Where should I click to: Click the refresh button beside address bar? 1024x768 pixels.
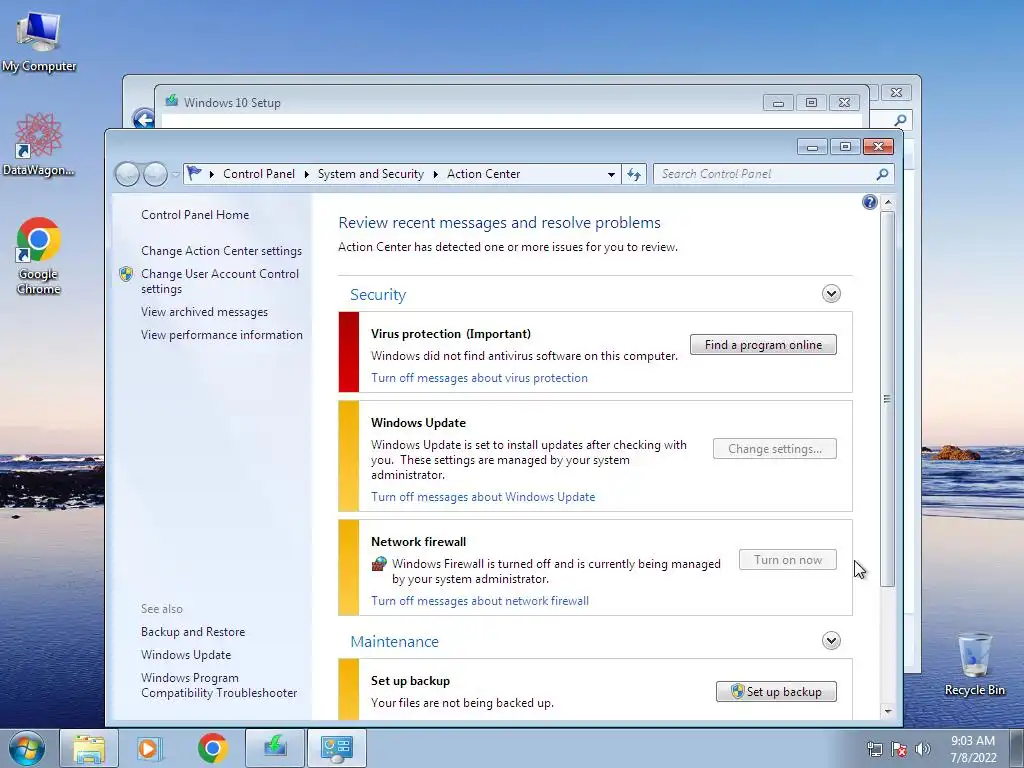(634, 174)
